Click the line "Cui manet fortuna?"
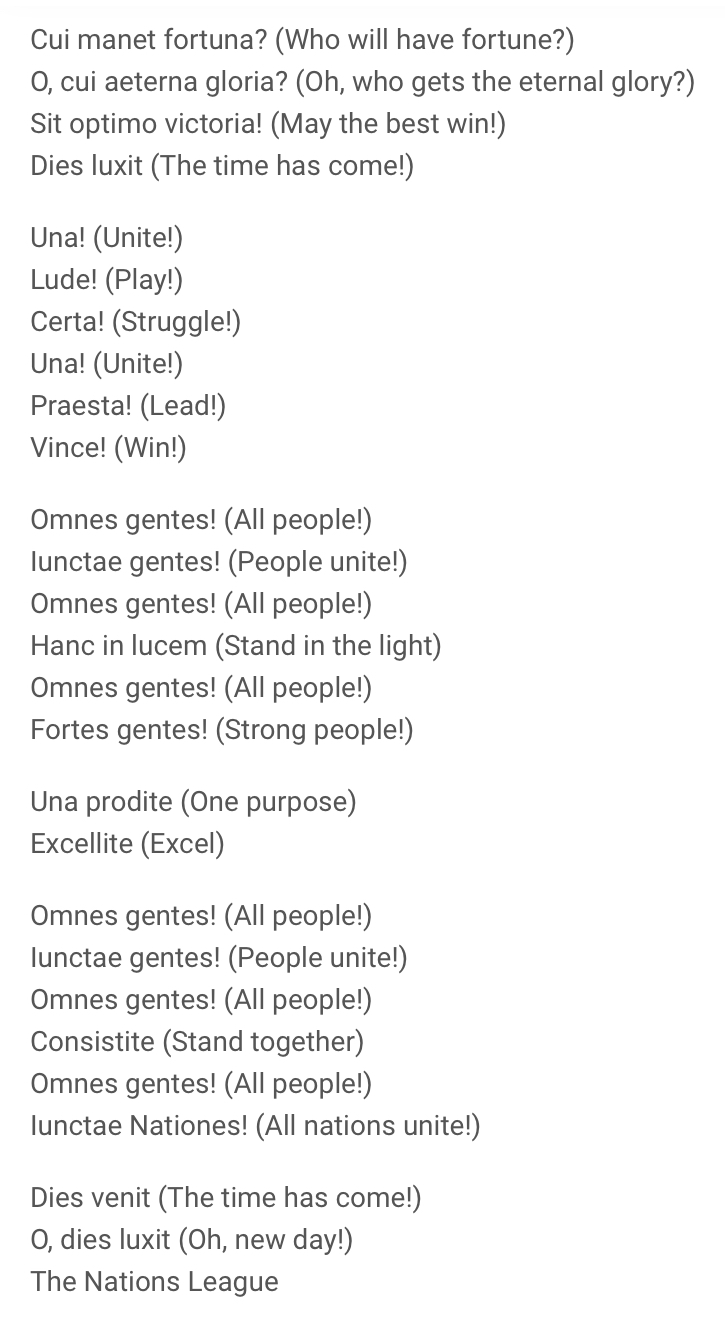The height and width of the screenshot is (1322, 725). coord(148,39)
